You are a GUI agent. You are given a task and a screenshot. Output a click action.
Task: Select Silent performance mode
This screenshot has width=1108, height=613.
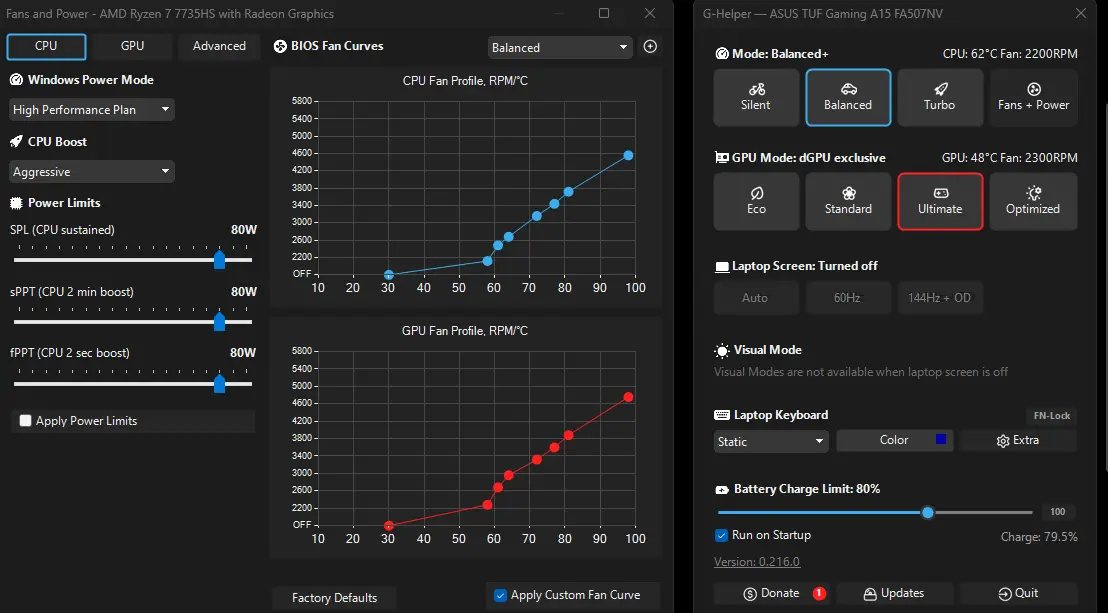coord(756,98)
